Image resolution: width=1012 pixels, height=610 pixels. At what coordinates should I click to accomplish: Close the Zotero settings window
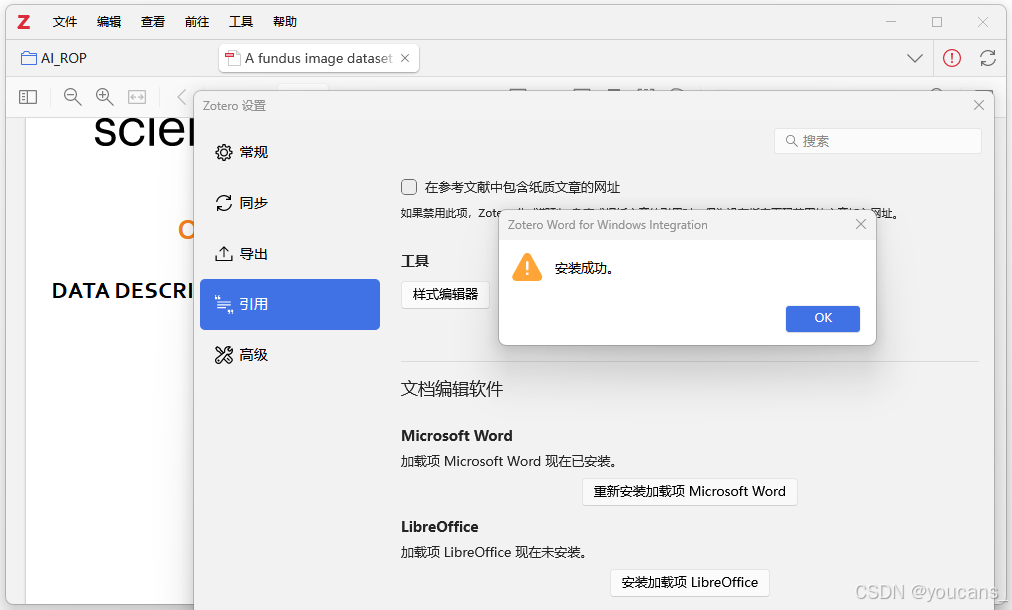pos(978,105)
